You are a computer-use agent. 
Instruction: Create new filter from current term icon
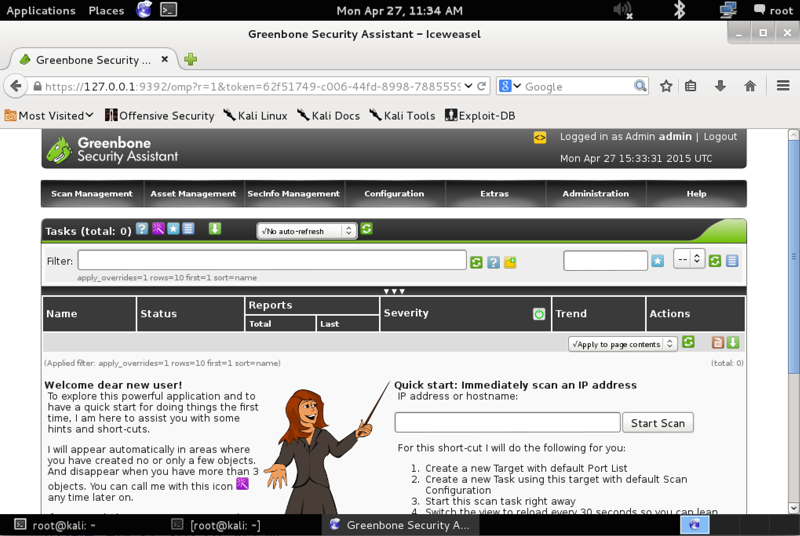click(x=510, y=262)
